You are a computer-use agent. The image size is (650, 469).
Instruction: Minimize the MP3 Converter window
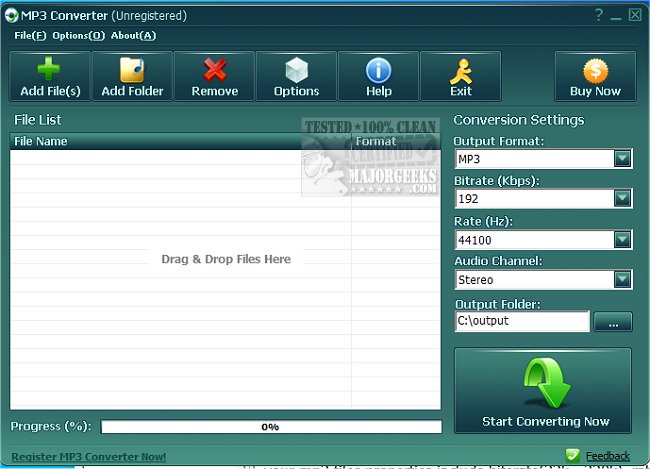tap(616, 16)
